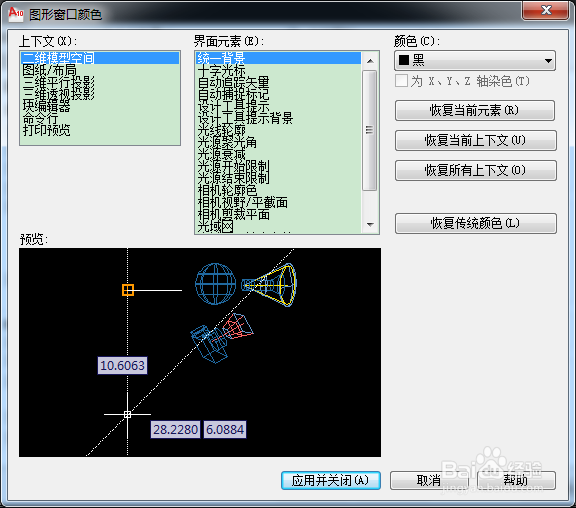Viewport: 576px width, 508px height.
Task: Select 统一背景 interface element
Action: click(278, 58)
